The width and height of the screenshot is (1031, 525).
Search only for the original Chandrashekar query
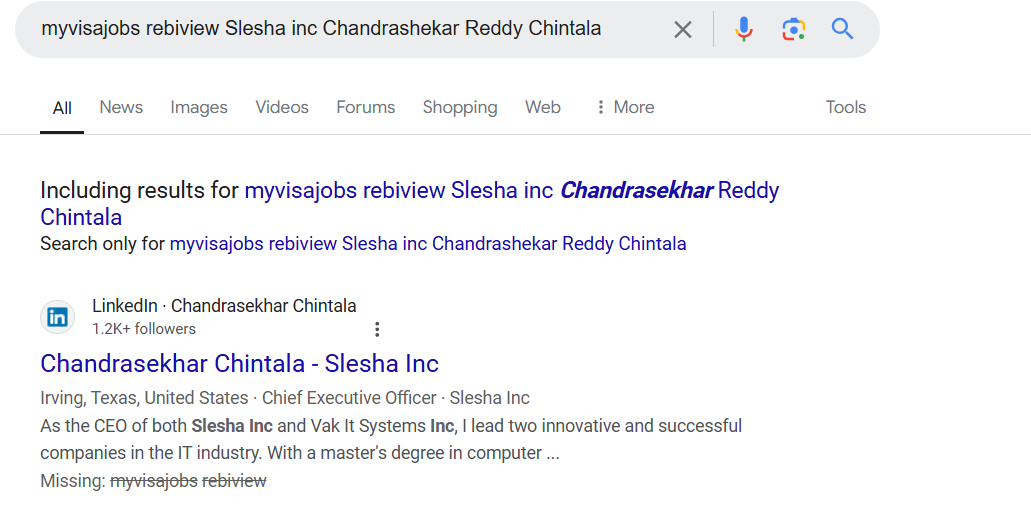click(x=428, y=243)
